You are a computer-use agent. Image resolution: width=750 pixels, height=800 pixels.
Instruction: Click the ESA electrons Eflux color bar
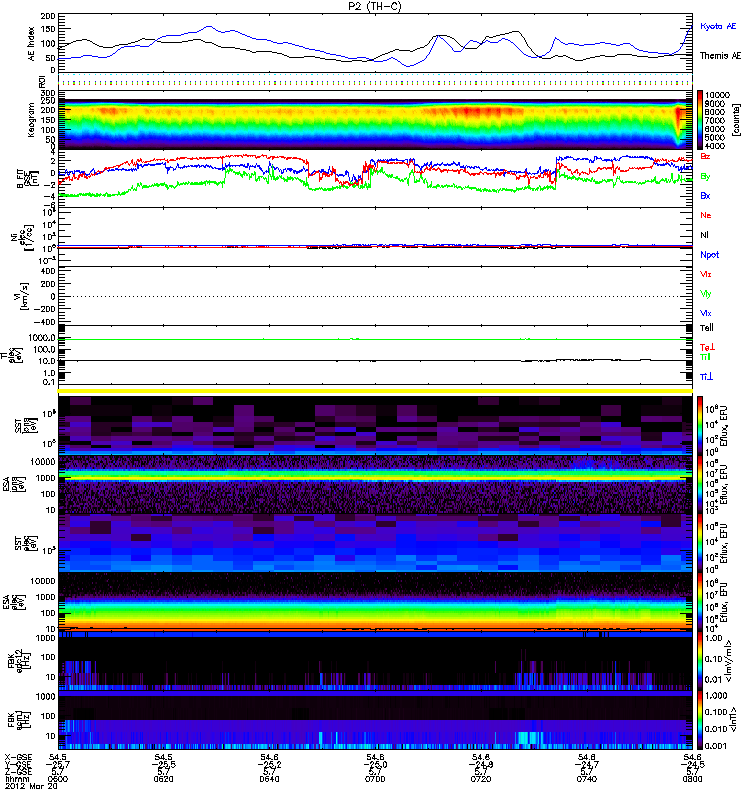(700, 601)
